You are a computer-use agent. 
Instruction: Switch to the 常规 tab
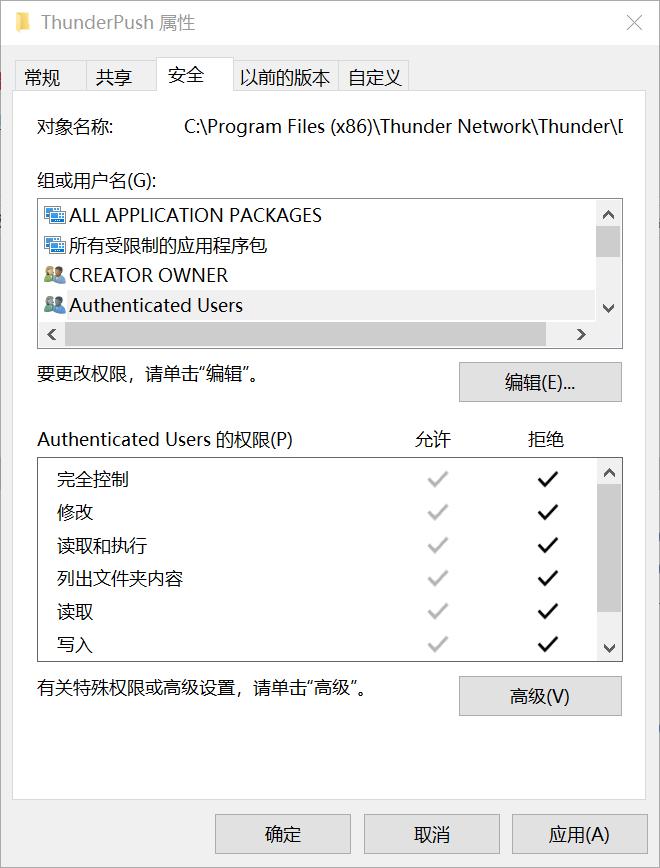pyautogui.click(x=42, y=75)
